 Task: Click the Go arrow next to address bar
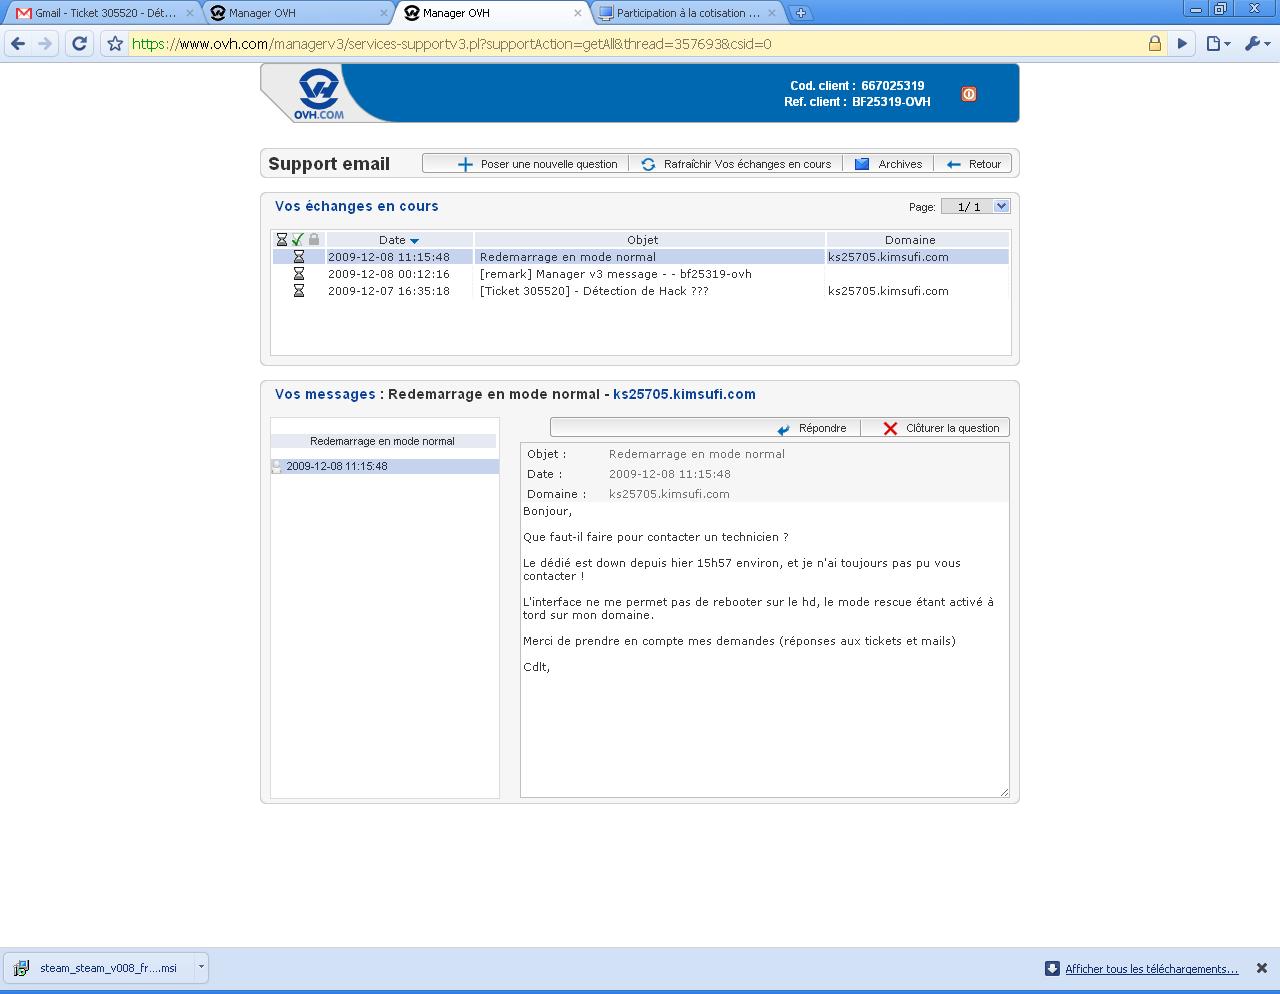click(x=1182, y=44)
